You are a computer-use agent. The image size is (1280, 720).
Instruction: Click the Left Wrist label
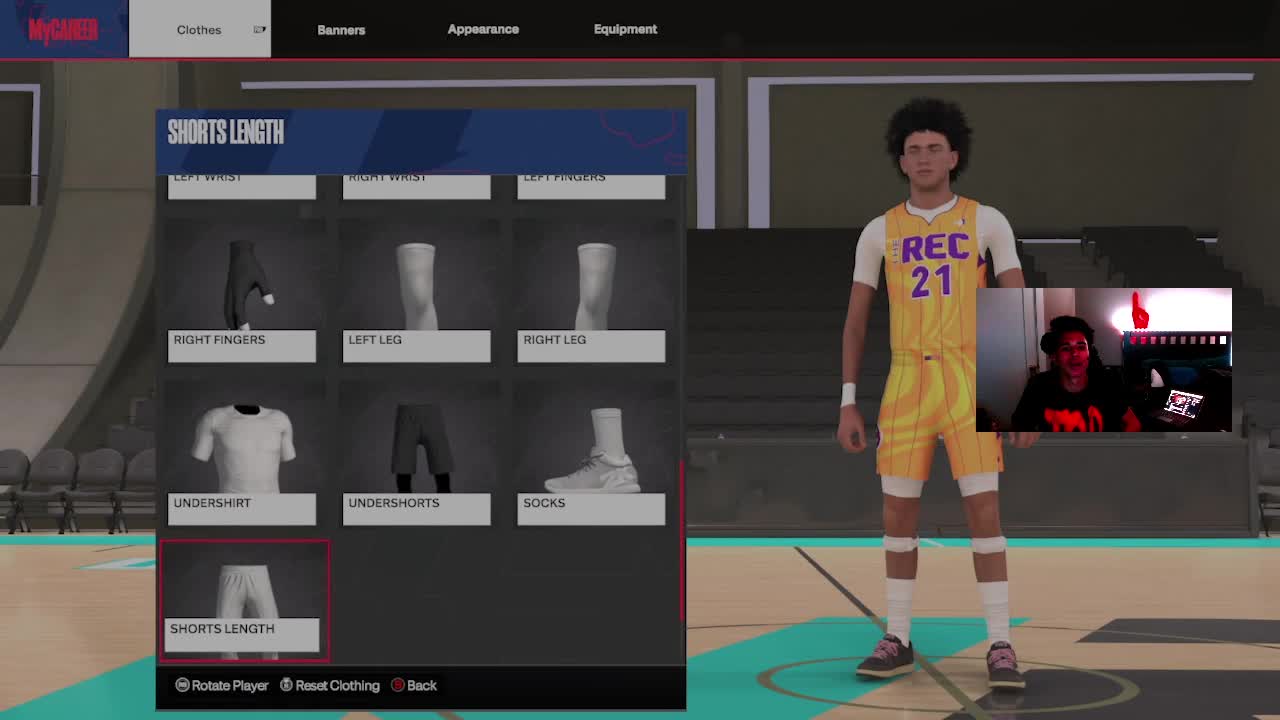242,186
